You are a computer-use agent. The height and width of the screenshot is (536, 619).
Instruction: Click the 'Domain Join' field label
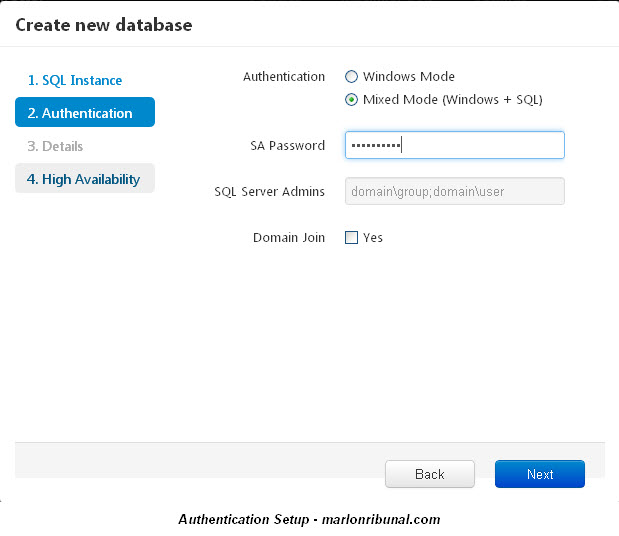[289, 238]
